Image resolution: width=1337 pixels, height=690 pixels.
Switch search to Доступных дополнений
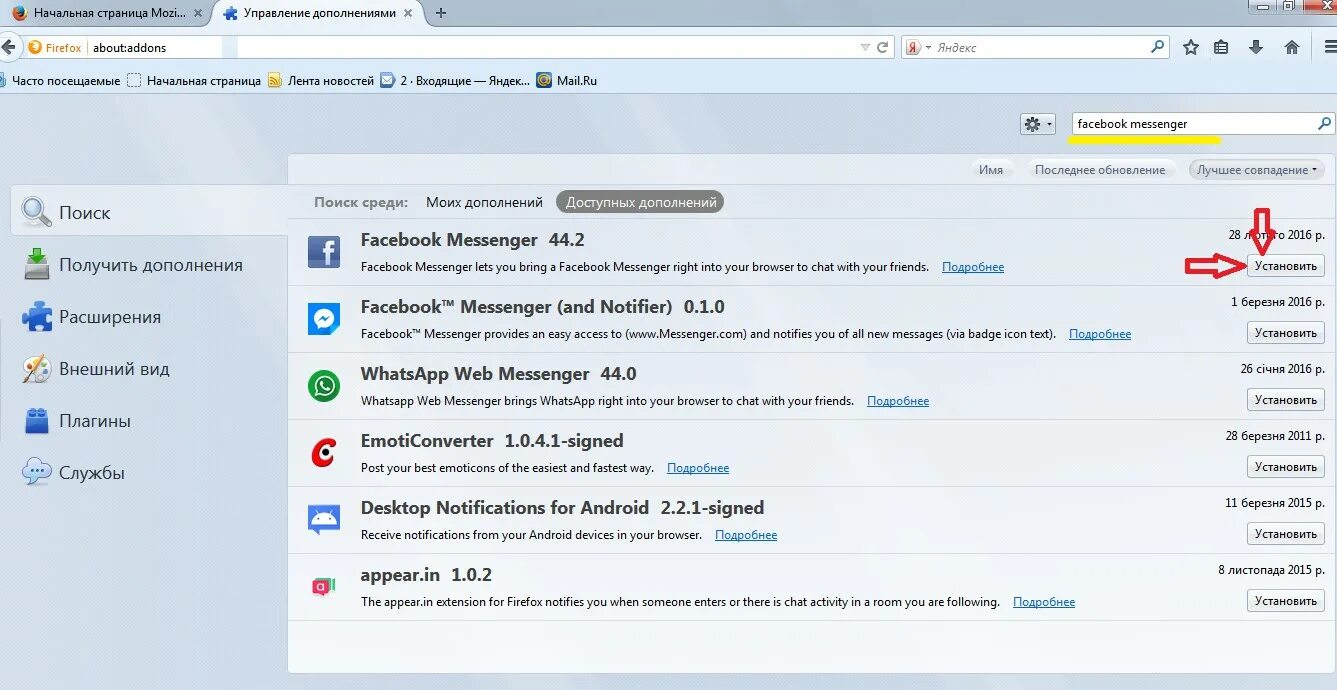tap(641, 202)
